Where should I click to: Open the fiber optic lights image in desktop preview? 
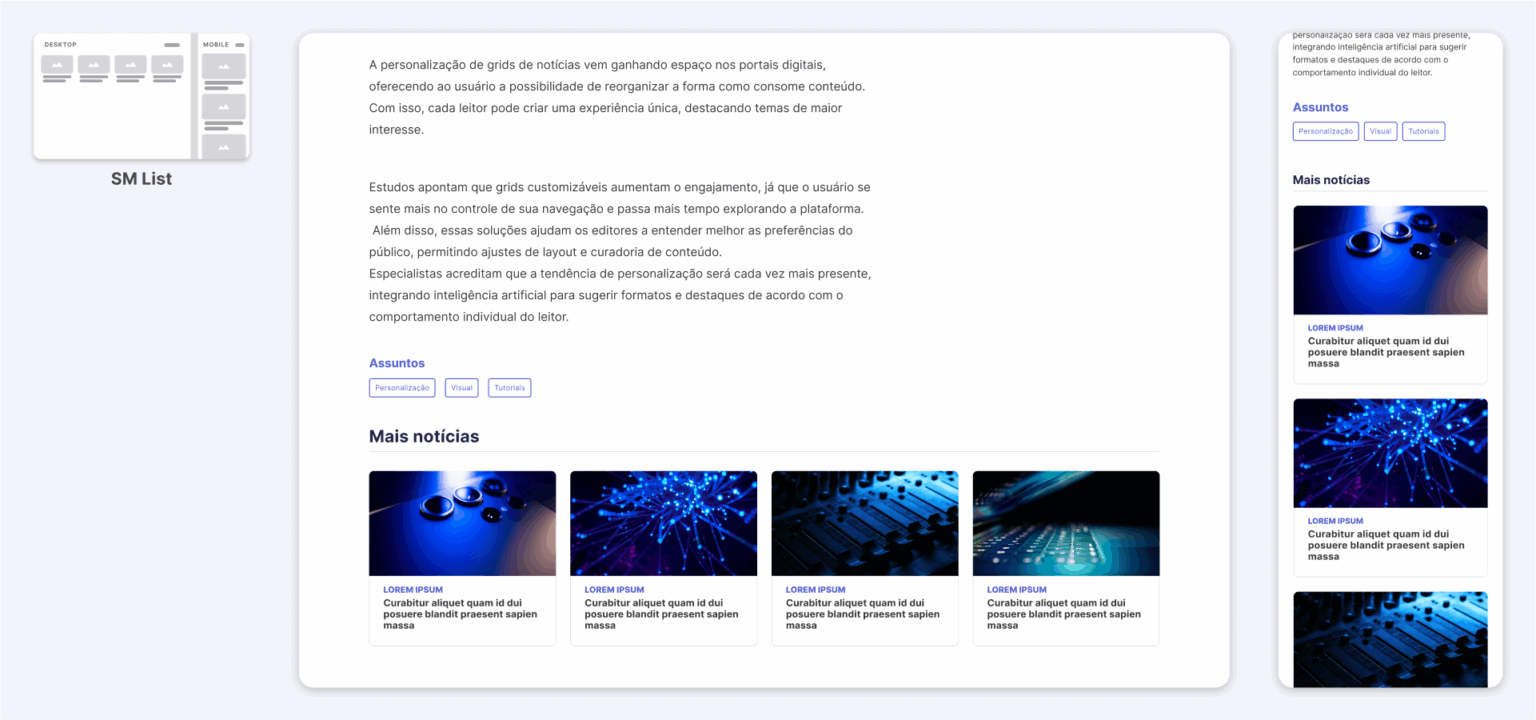(663, 523)
